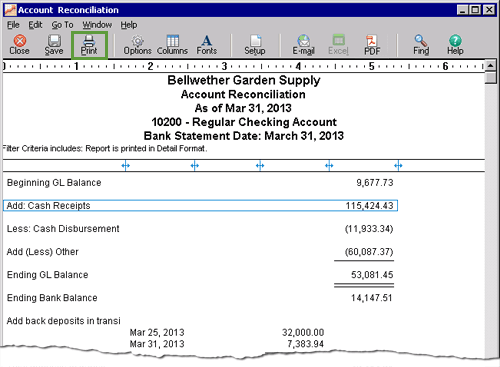The width and height of the screenshot is (500, 367).
Task: Click the first column resize handle
Action: (126, 165)
